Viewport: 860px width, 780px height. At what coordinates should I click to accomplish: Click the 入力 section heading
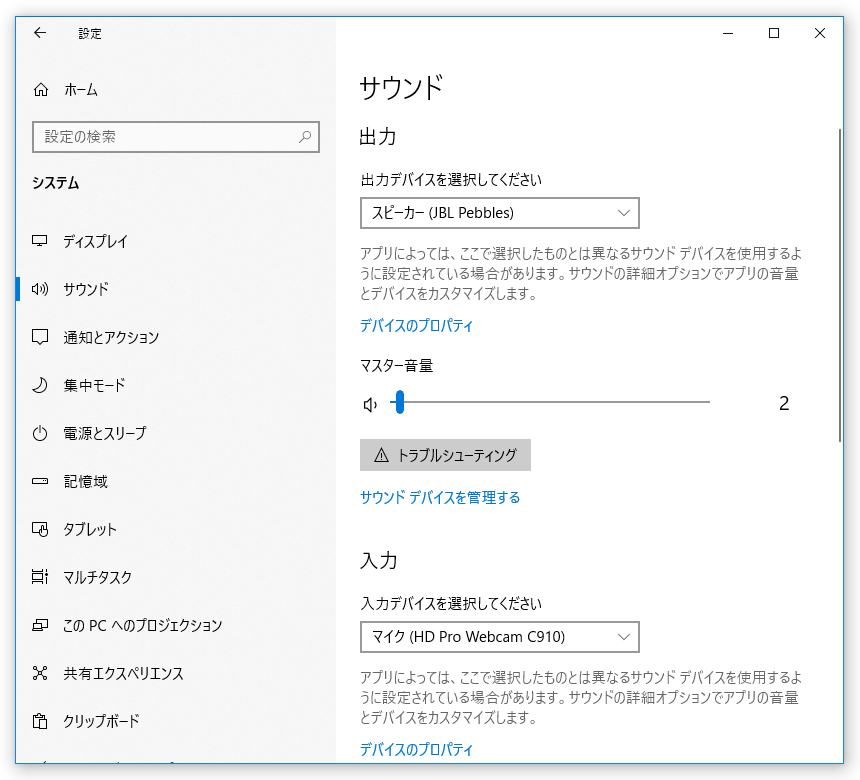click(x=378, y=561)
